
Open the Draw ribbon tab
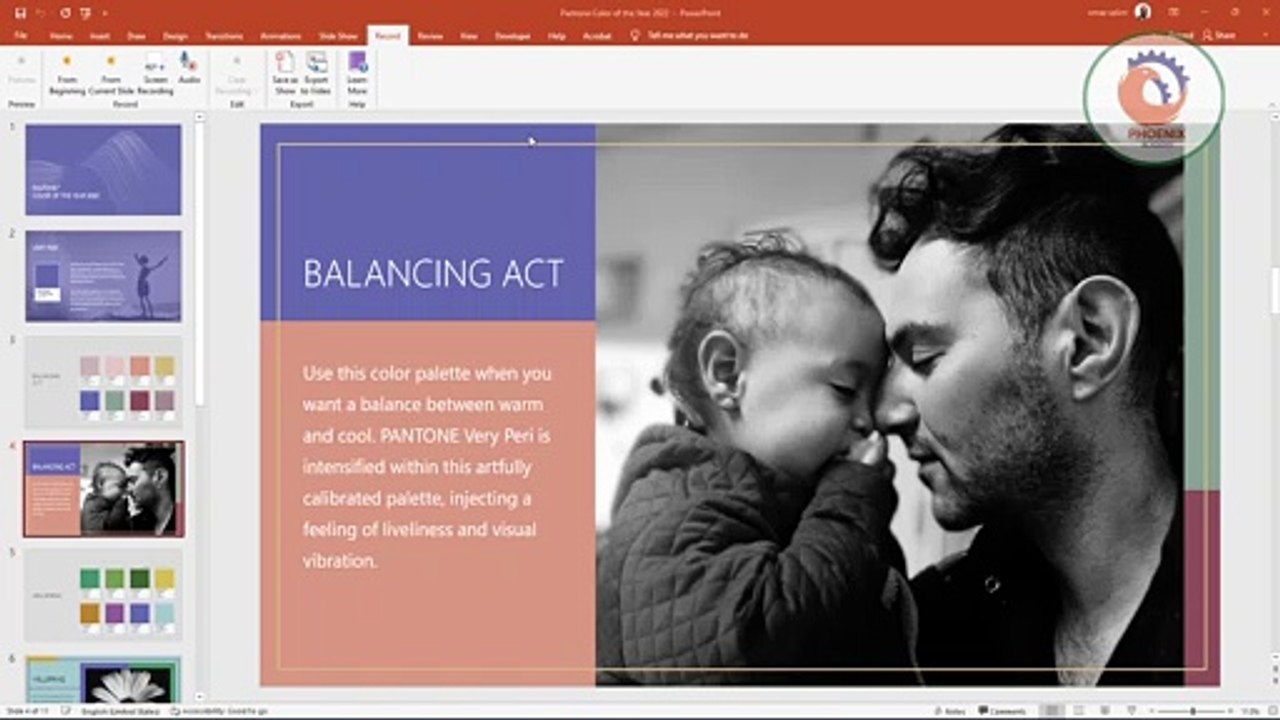(136, 36)
